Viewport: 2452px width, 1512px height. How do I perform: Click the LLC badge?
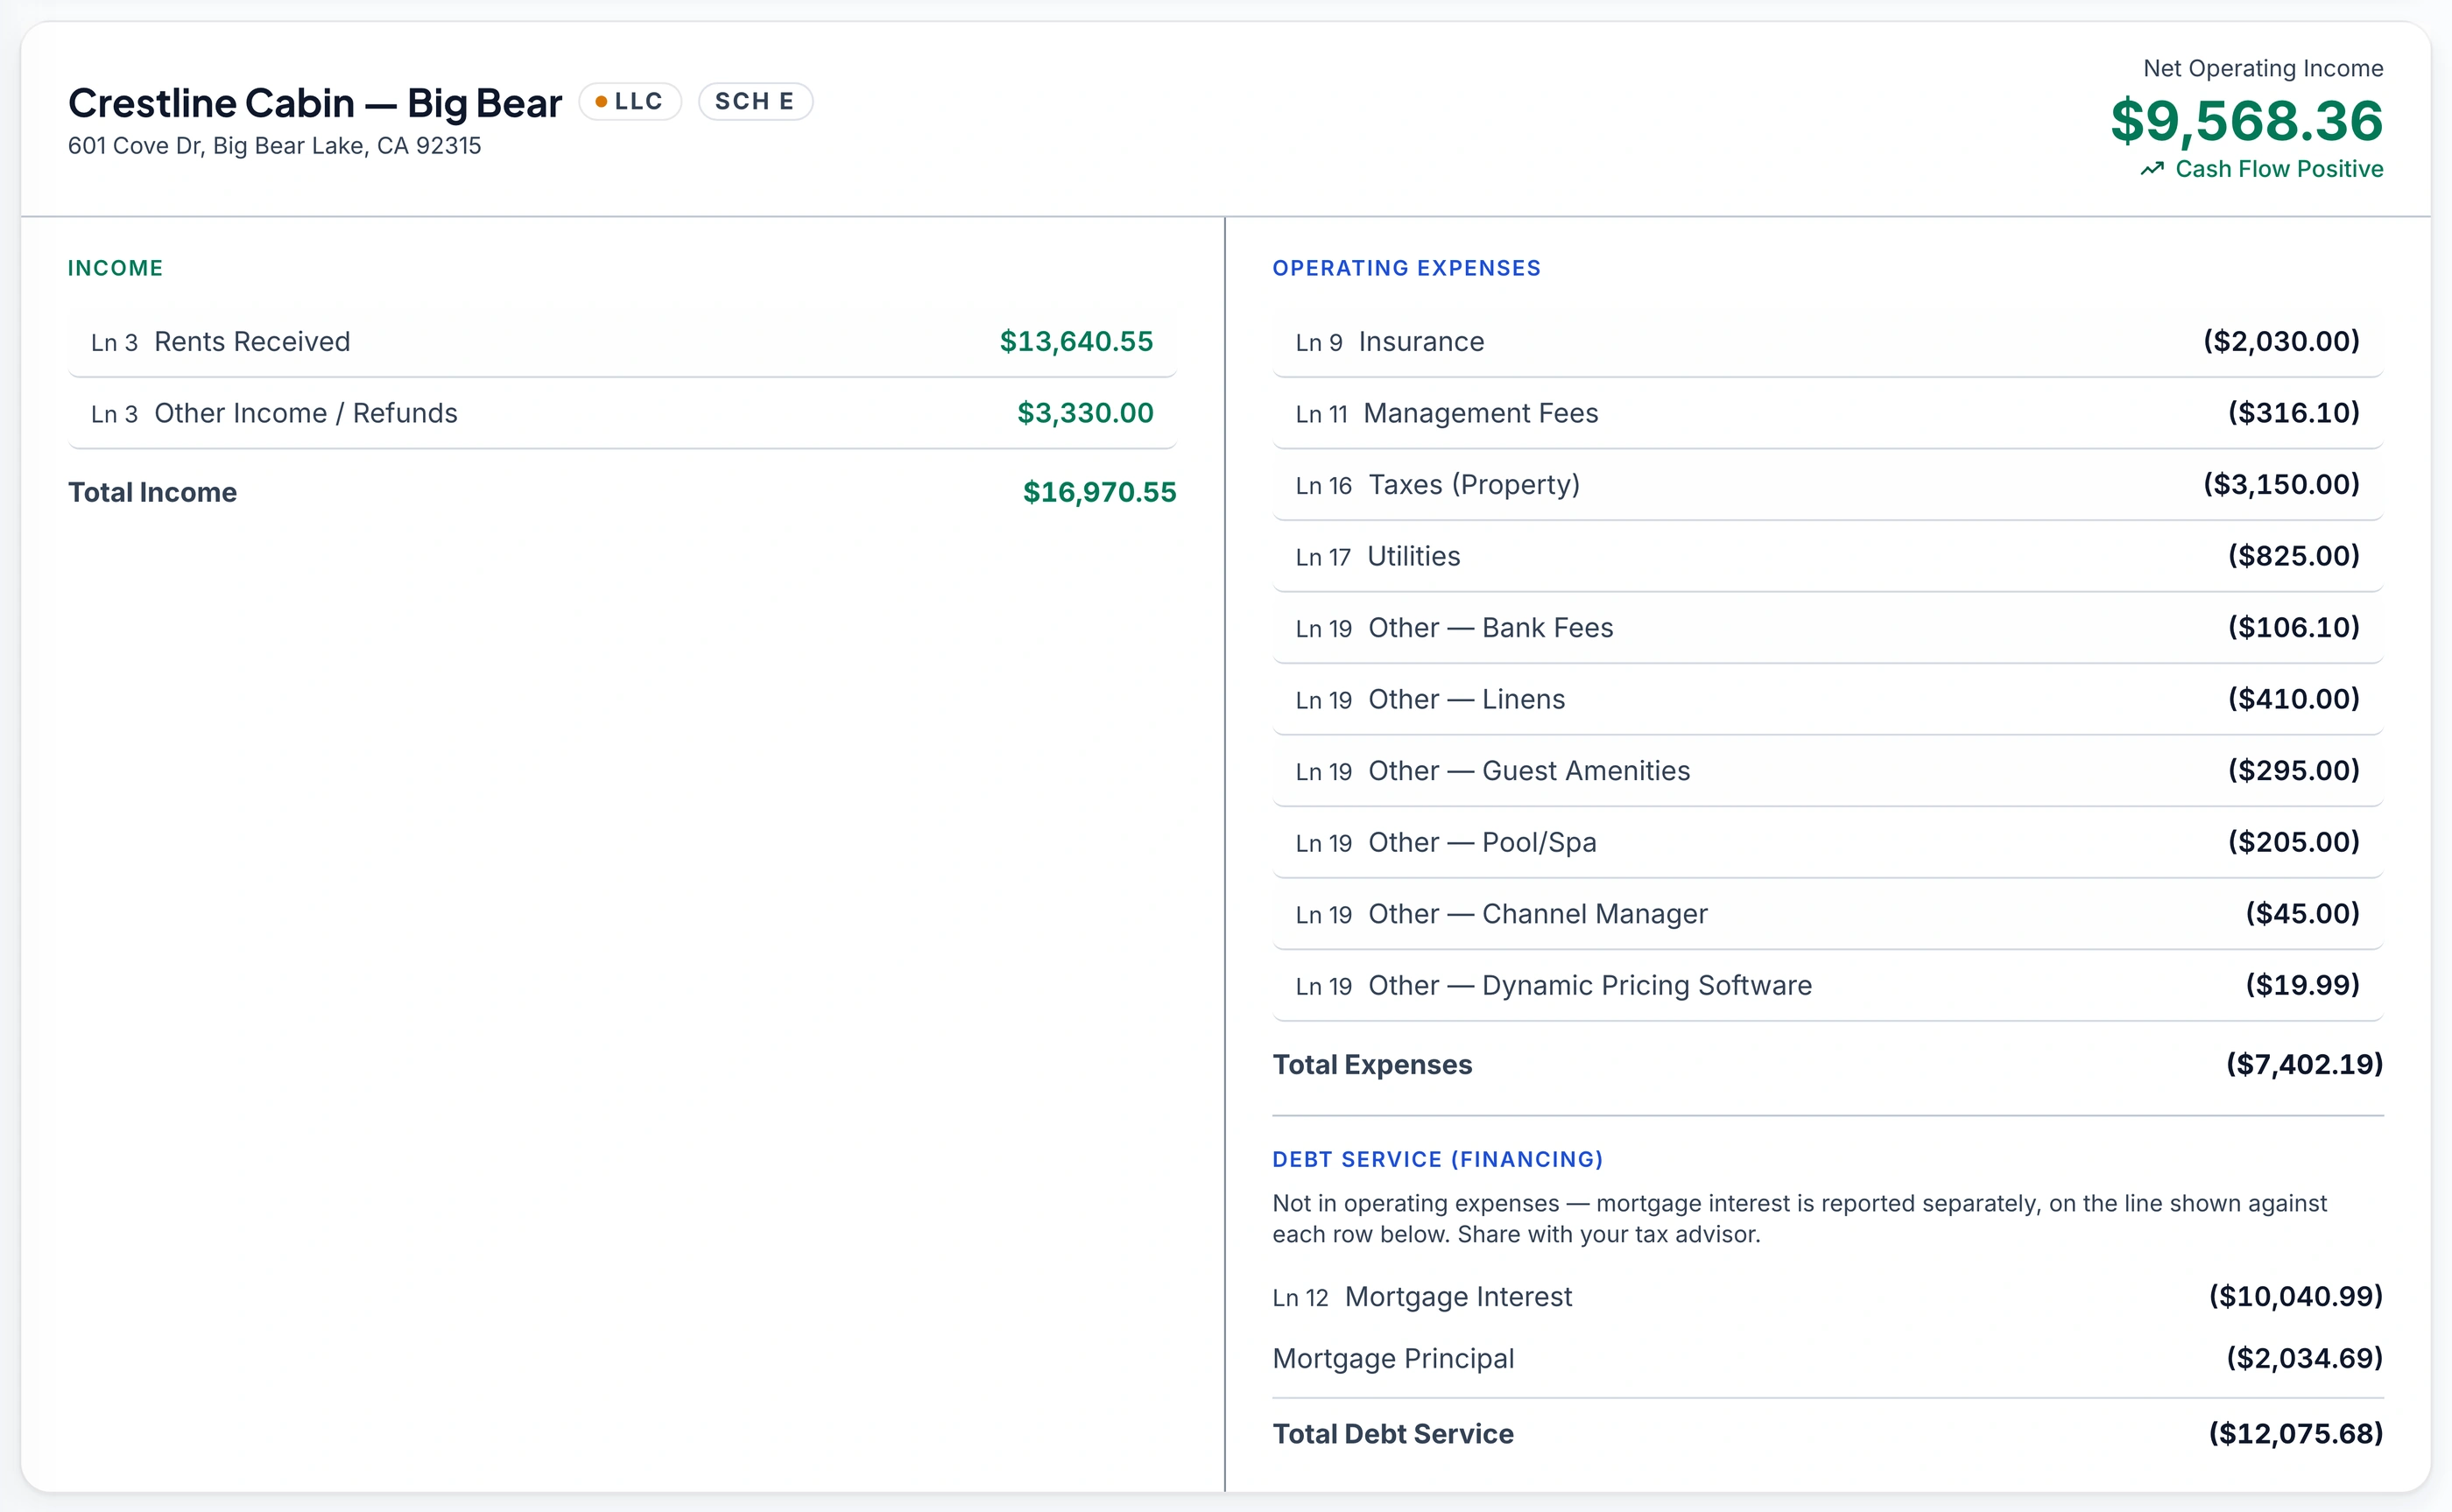(630, 102)
